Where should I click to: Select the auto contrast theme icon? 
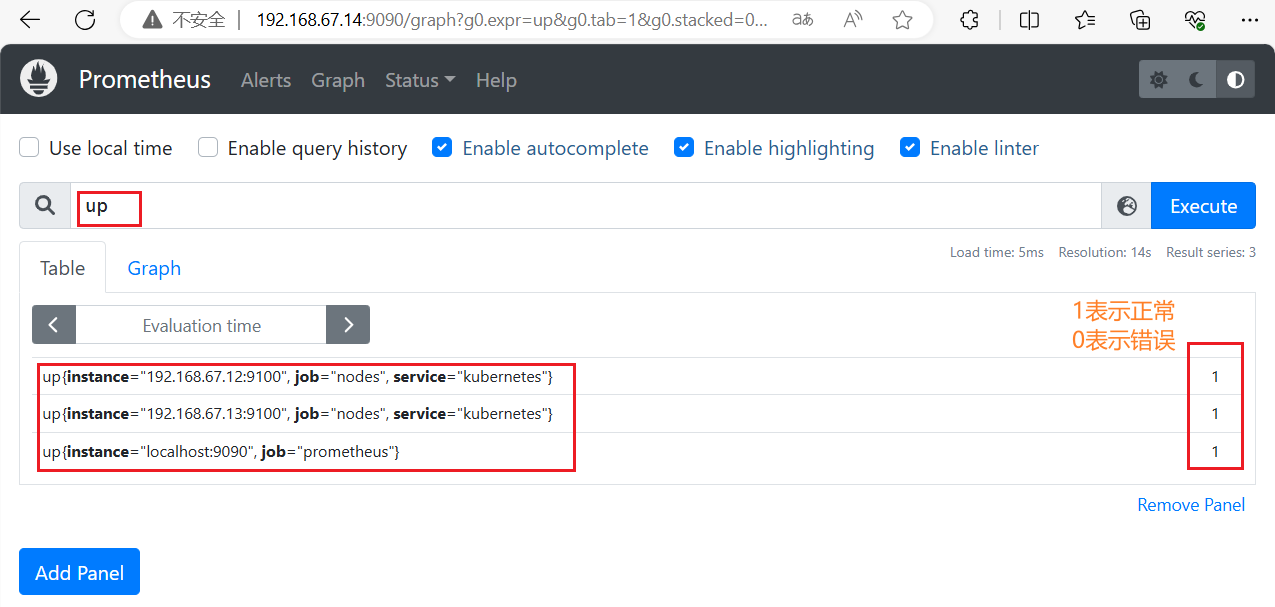1236,80
